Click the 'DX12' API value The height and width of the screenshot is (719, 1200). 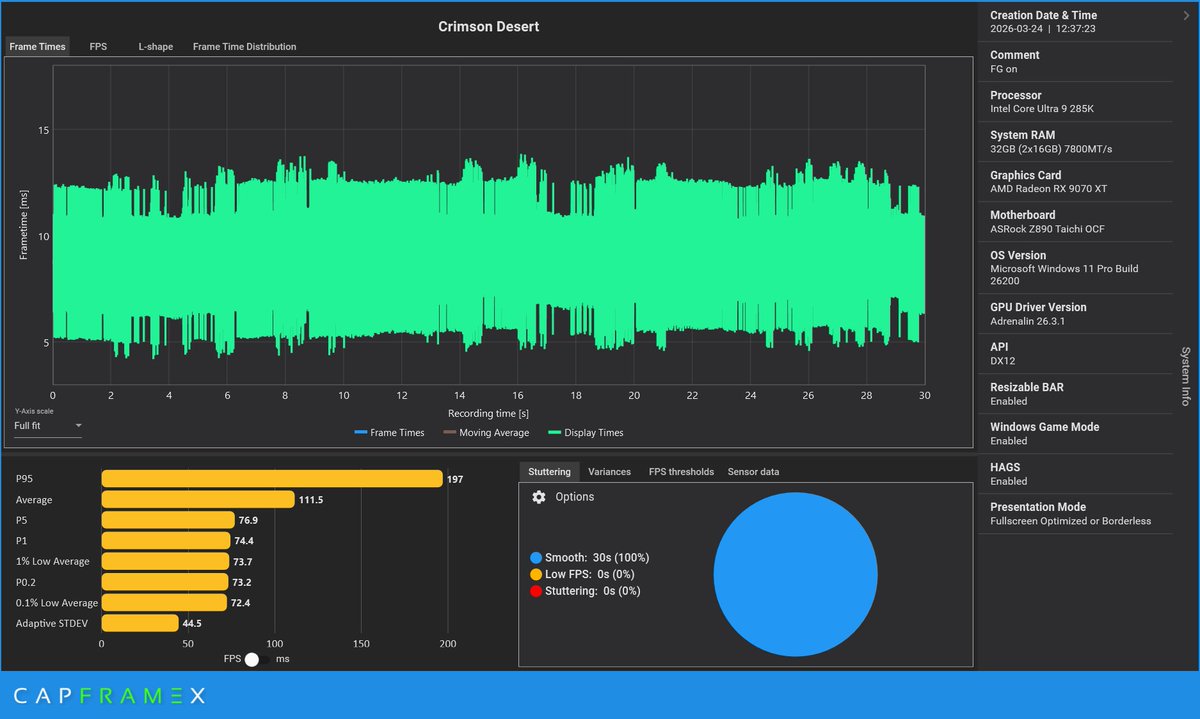(x=1003, y=361)
